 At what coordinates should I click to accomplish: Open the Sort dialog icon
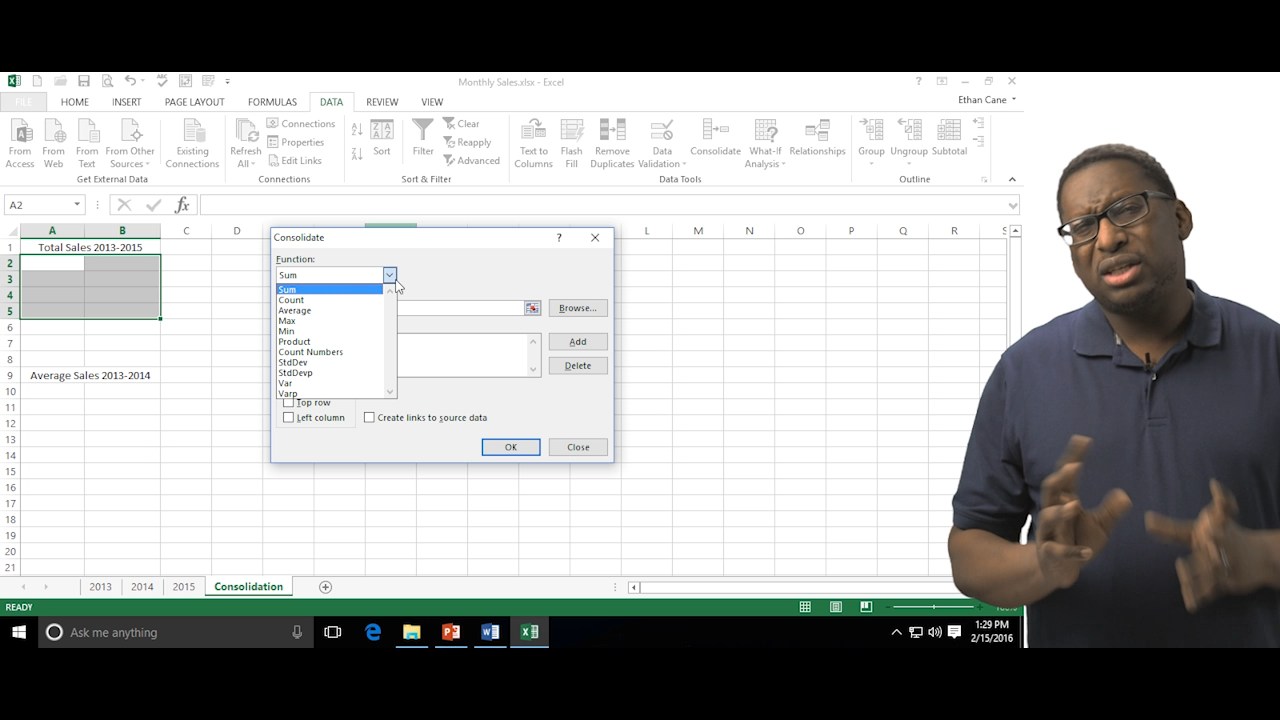(x=382, y=138)
